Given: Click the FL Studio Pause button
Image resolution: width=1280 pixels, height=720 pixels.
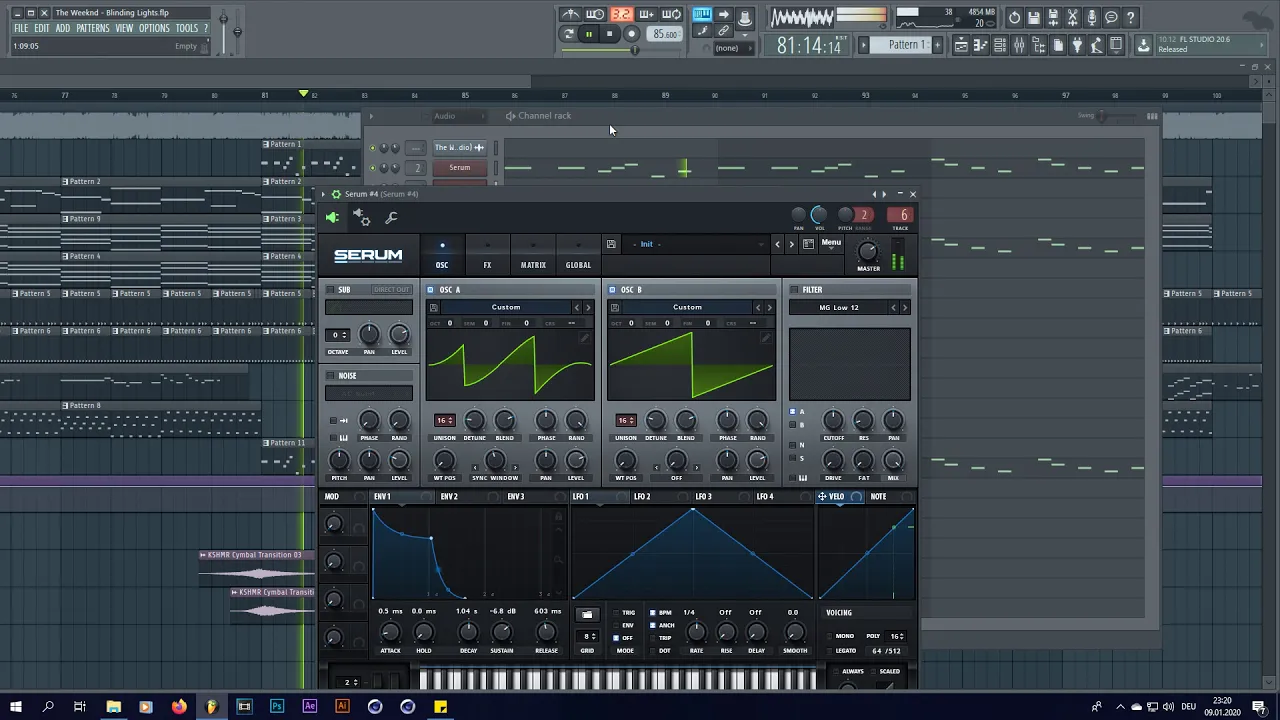Looking at the screenshot, I should [589, 34].
